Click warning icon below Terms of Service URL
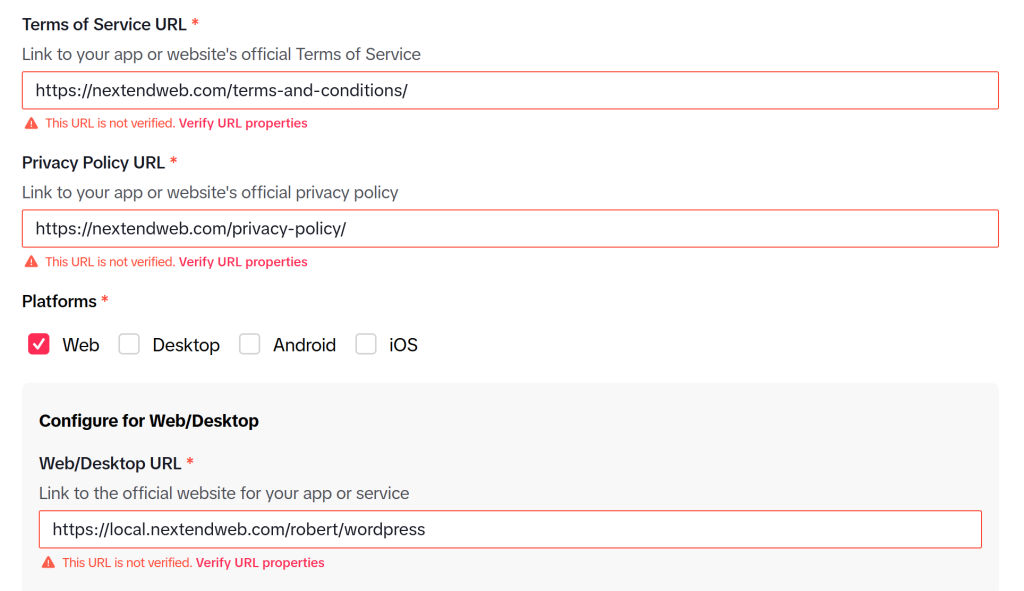Screen dimensions: 1024x591 pos(32,124)
